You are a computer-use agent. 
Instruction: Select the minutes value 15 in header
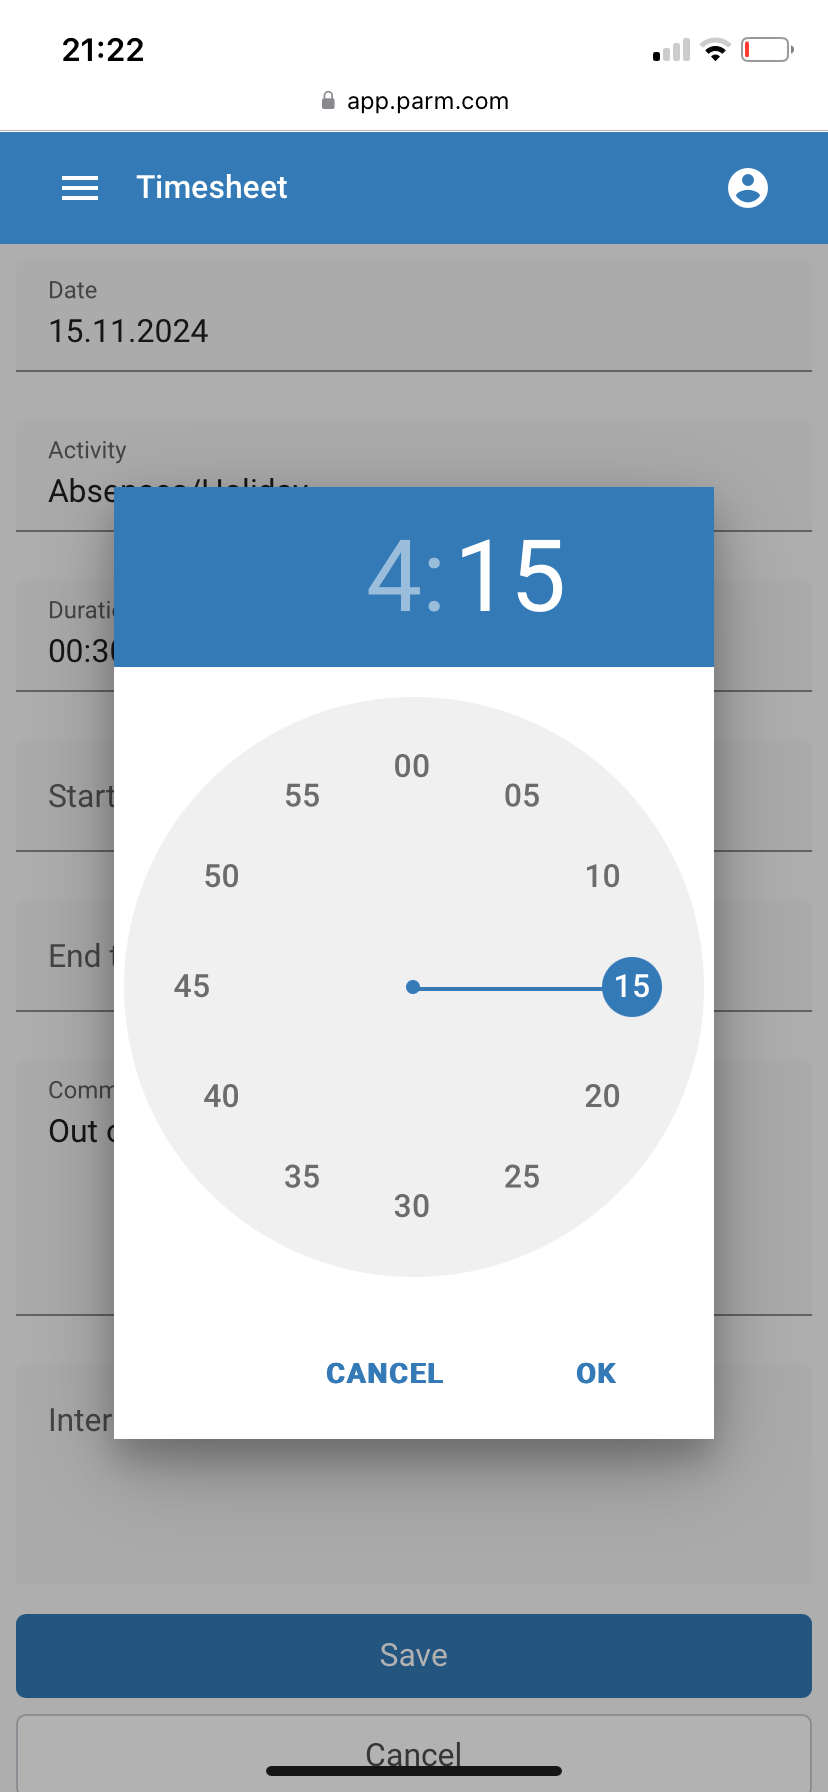click(511, 576)
